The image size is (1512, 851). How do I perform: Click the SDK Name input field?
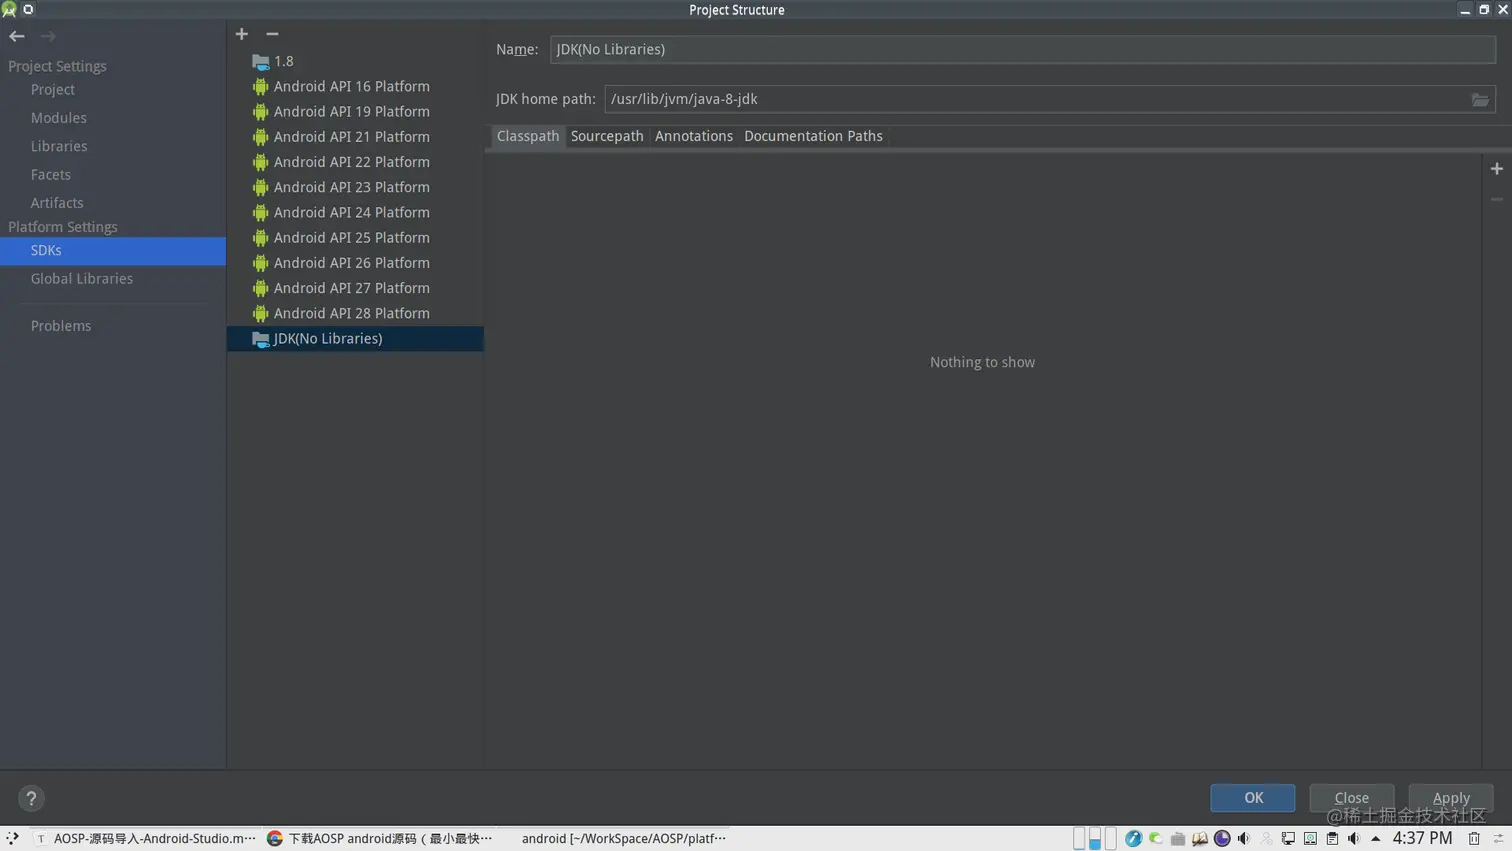click(x=1022, y=49)
